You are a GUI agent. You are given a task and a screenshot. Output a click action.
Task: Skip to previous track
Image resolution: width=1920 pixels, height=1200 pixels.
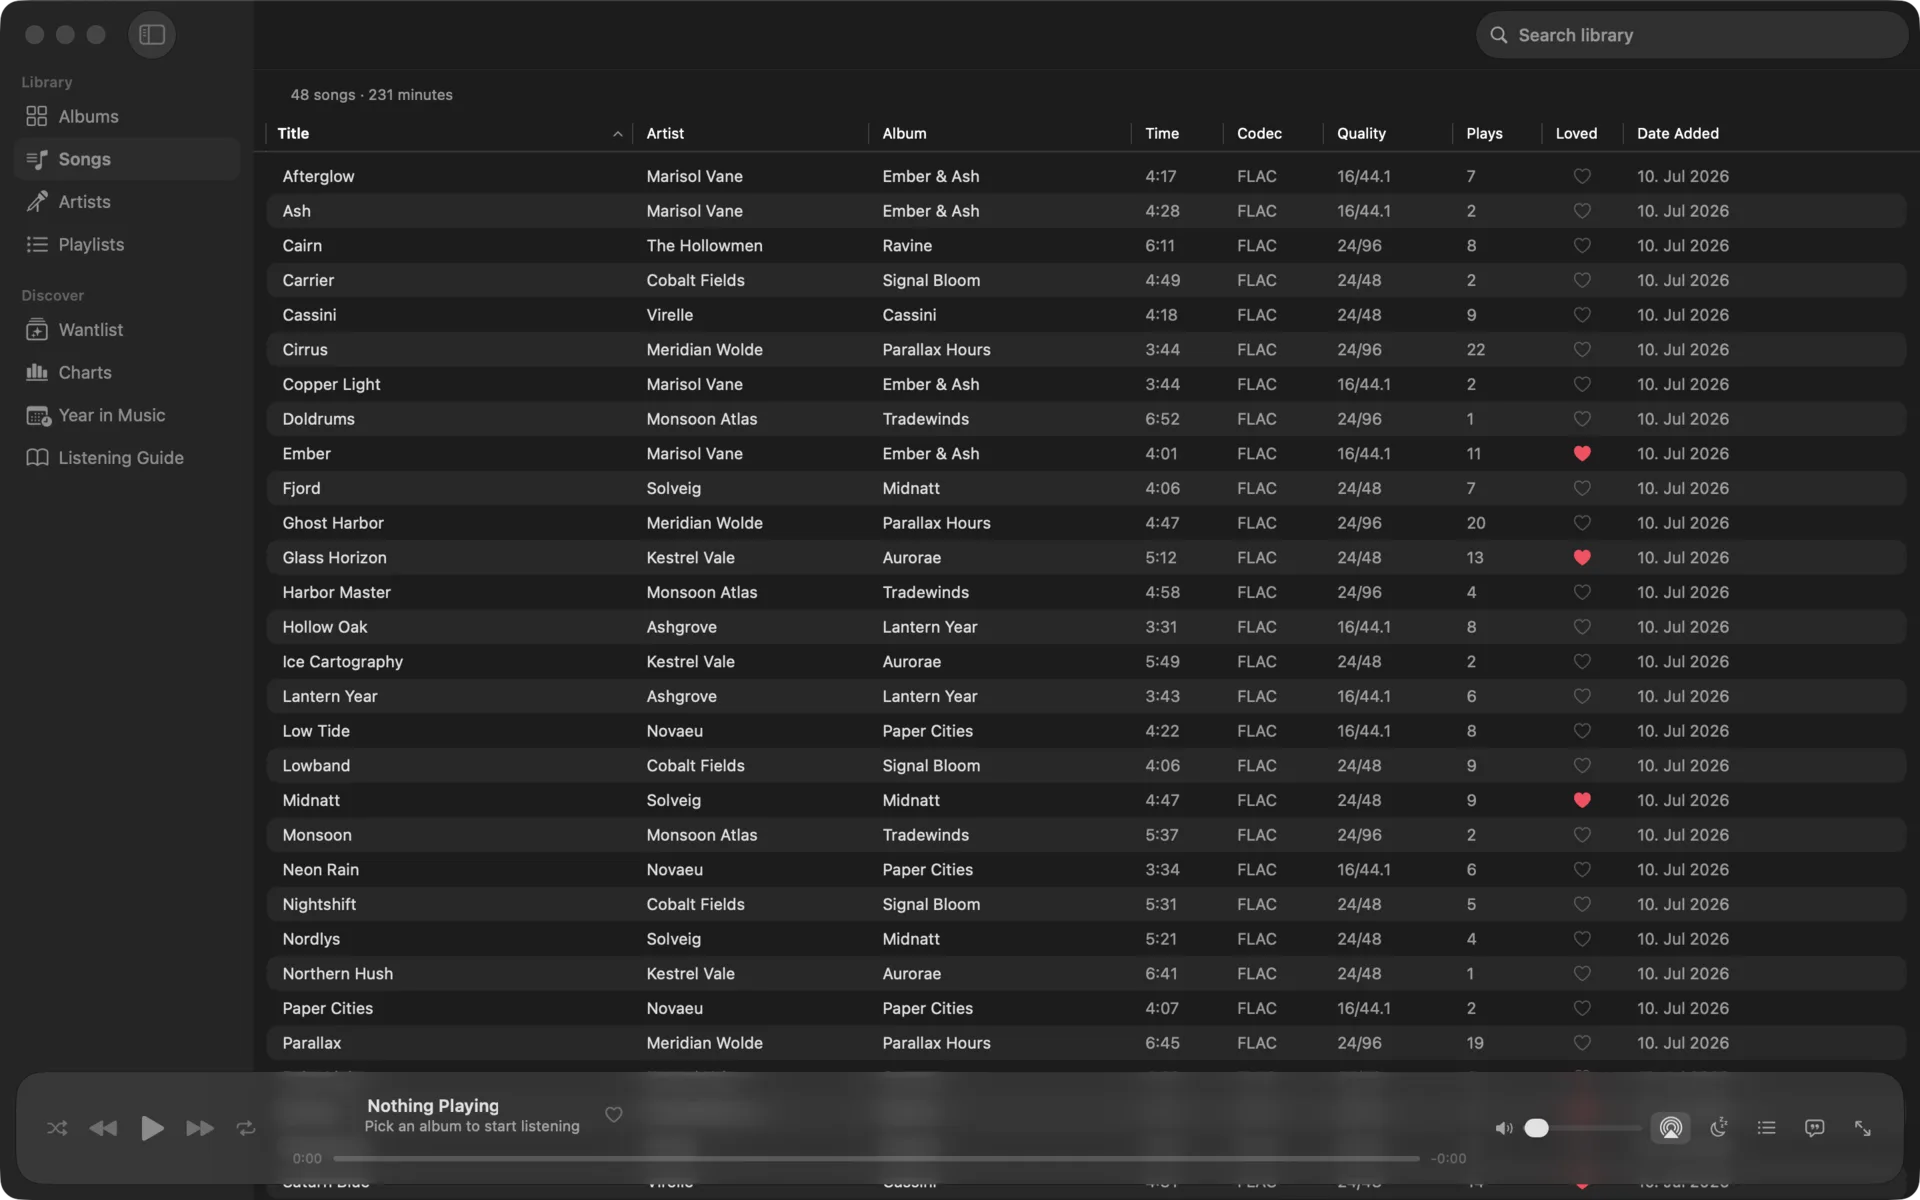[x=103, y=1128]
